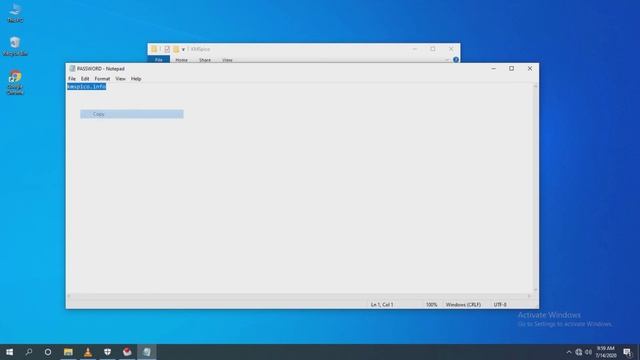
Task: Click the volume speaker tray icon
Action: click(589, 352)
